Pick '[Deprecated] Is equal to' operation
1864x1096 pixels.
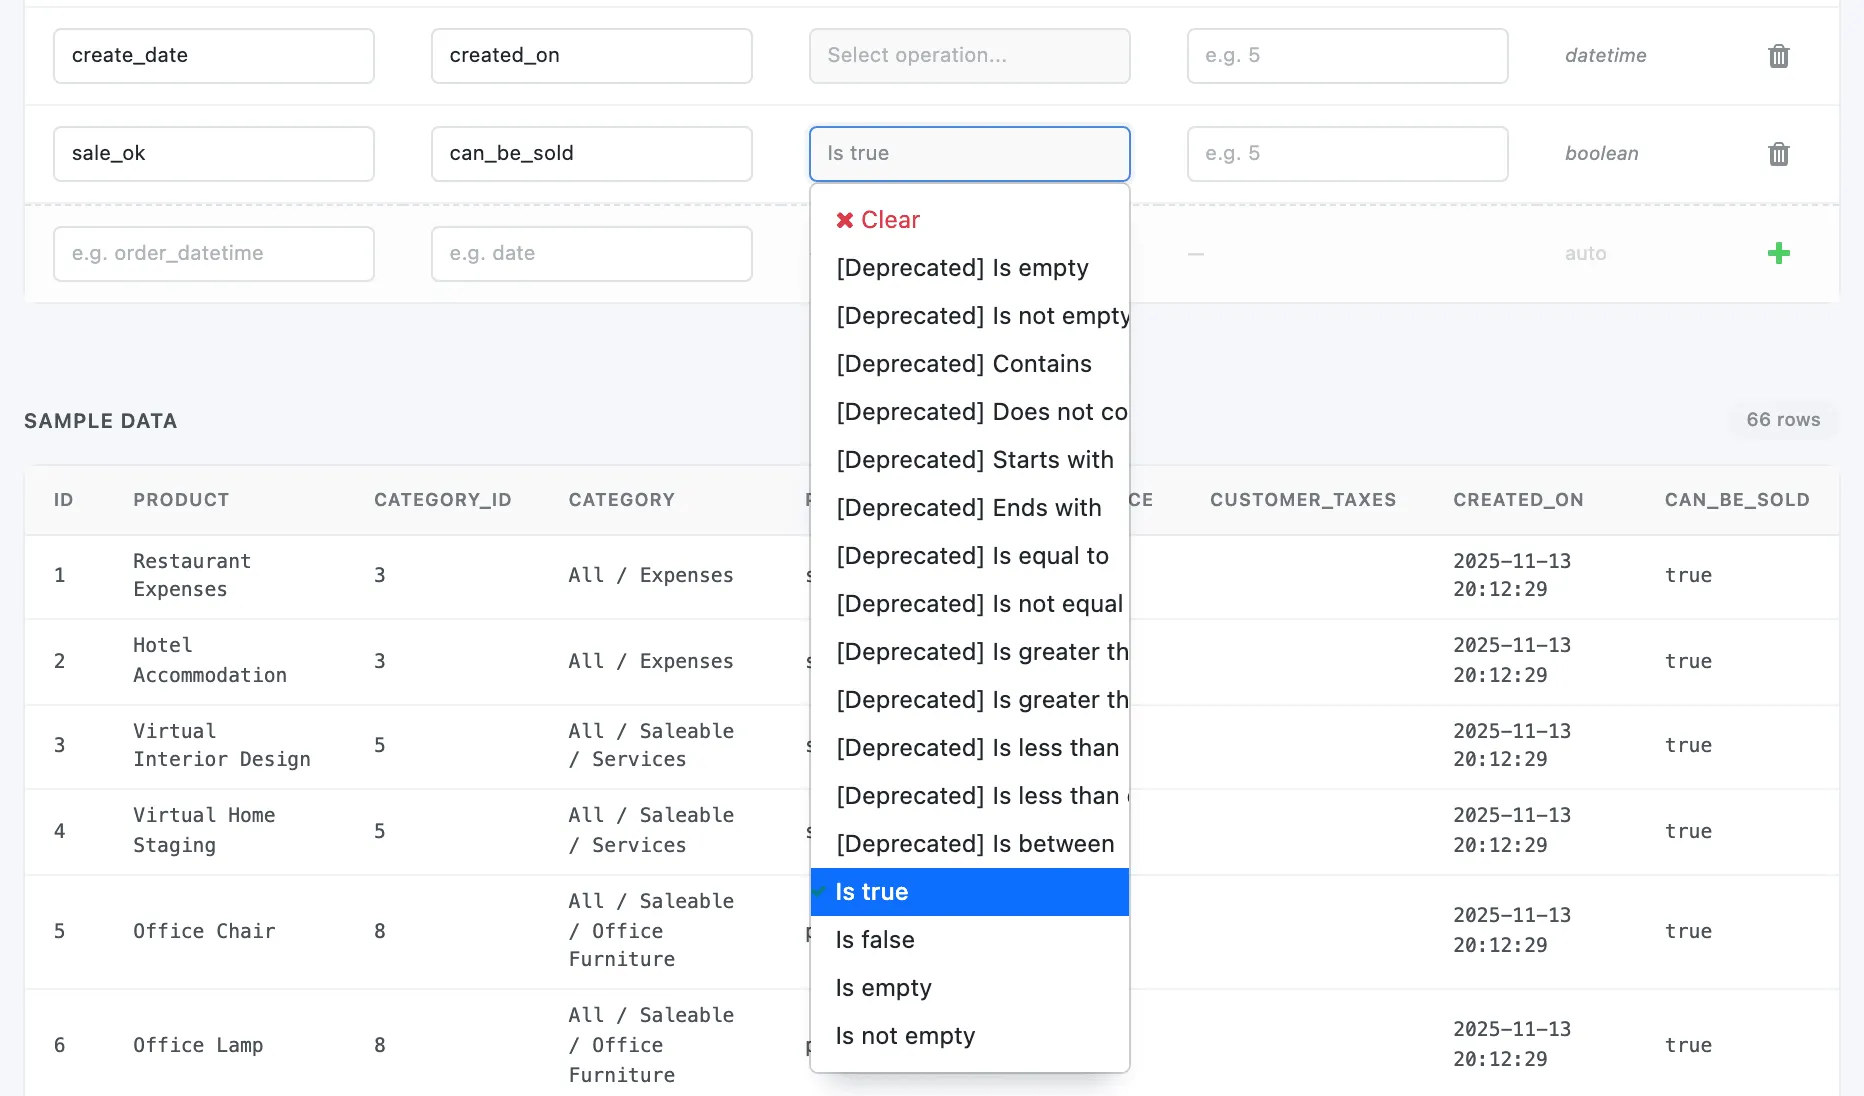click(972, 556)
